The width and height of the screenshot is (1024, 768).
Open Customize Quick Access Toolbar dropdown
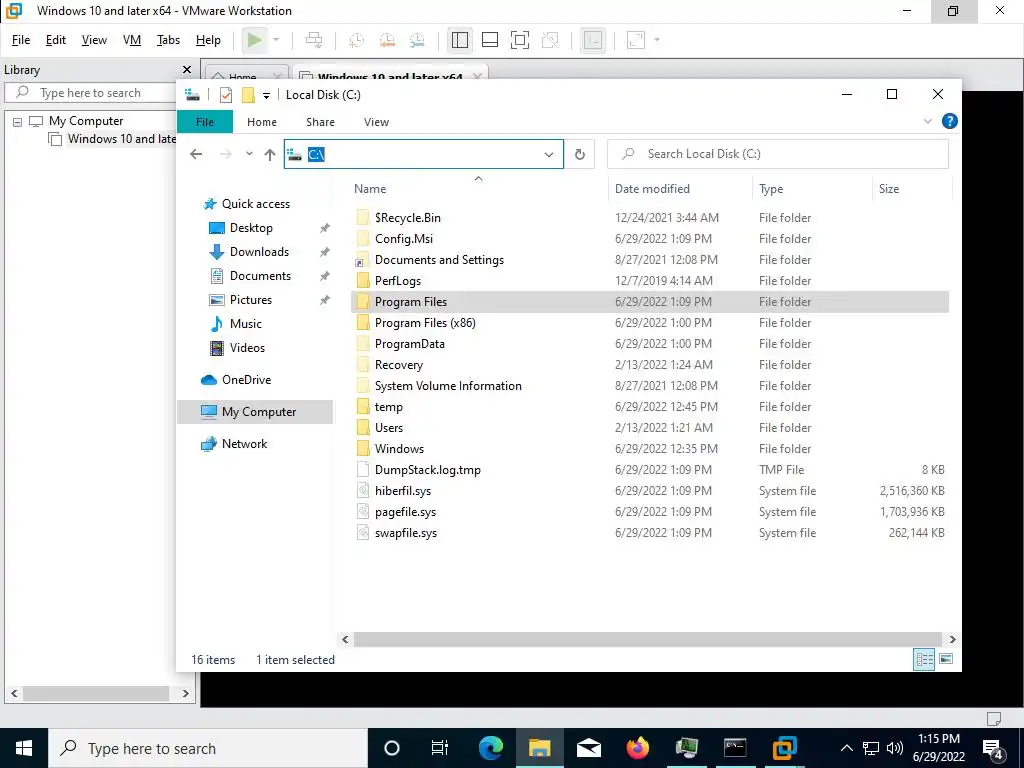266,96
